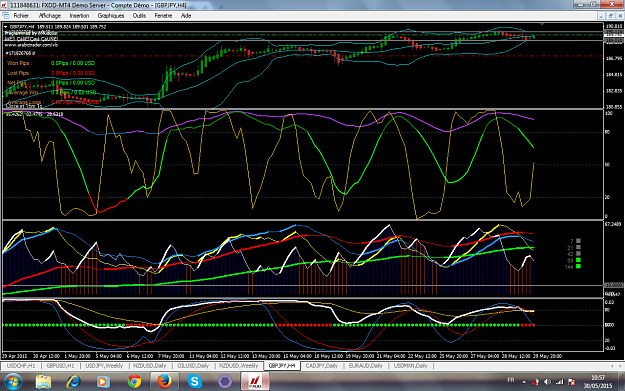Switch to the CADJPY,Daily chart tab

coord(321,365)
